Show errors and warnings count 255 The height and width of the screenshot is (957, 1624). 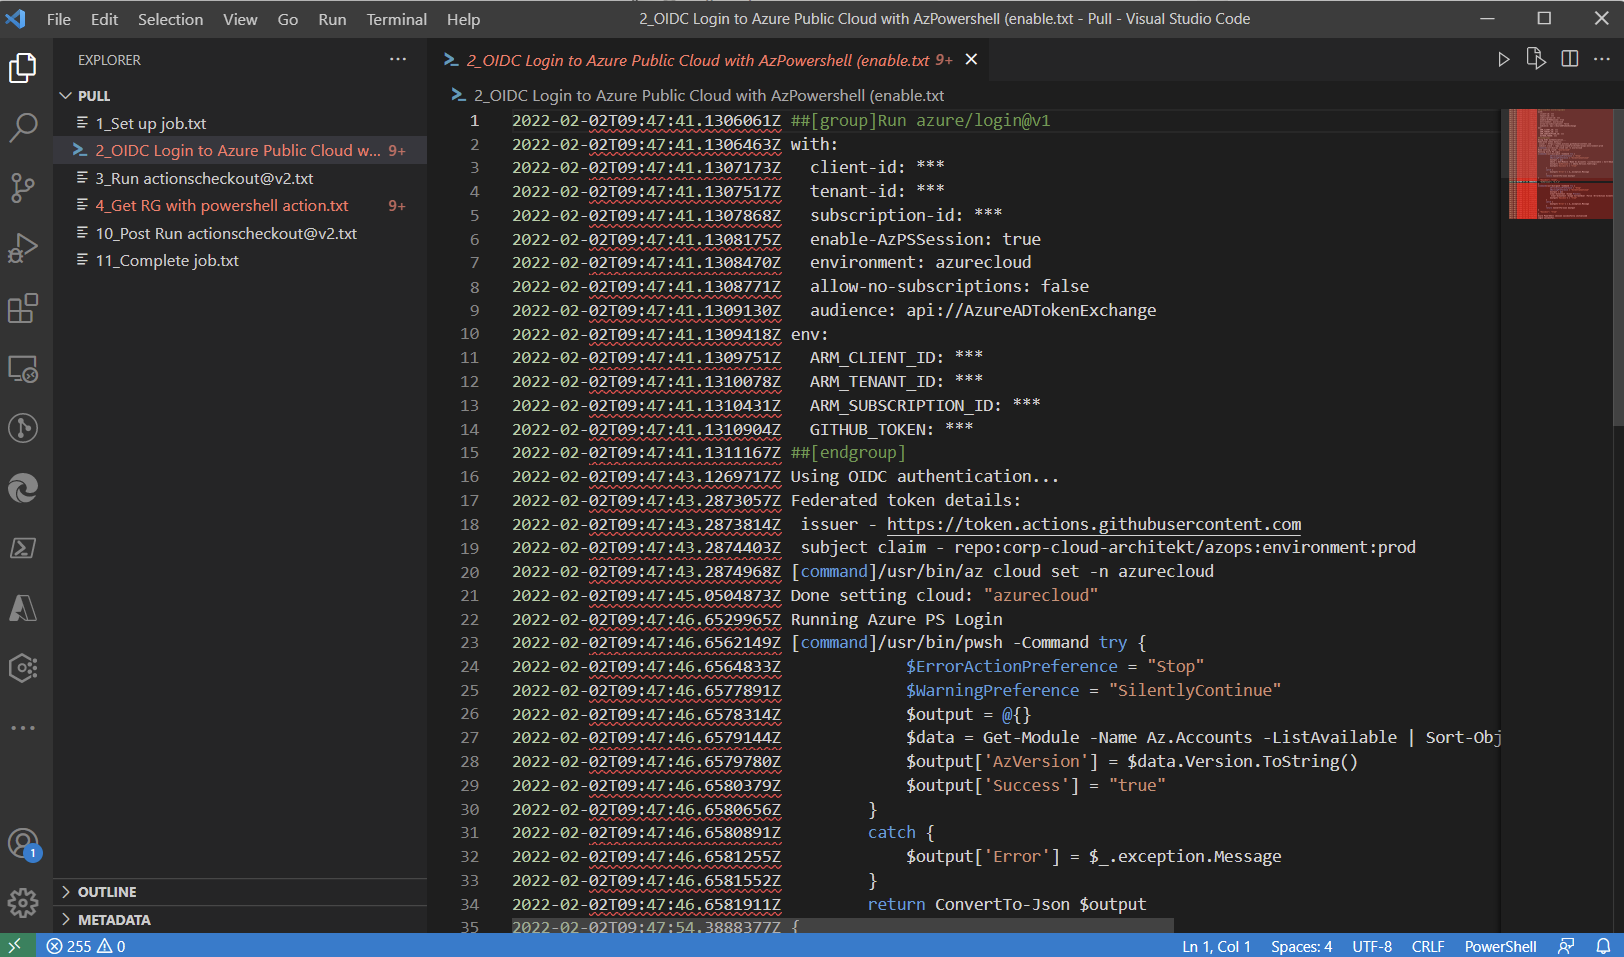[86, 946]
